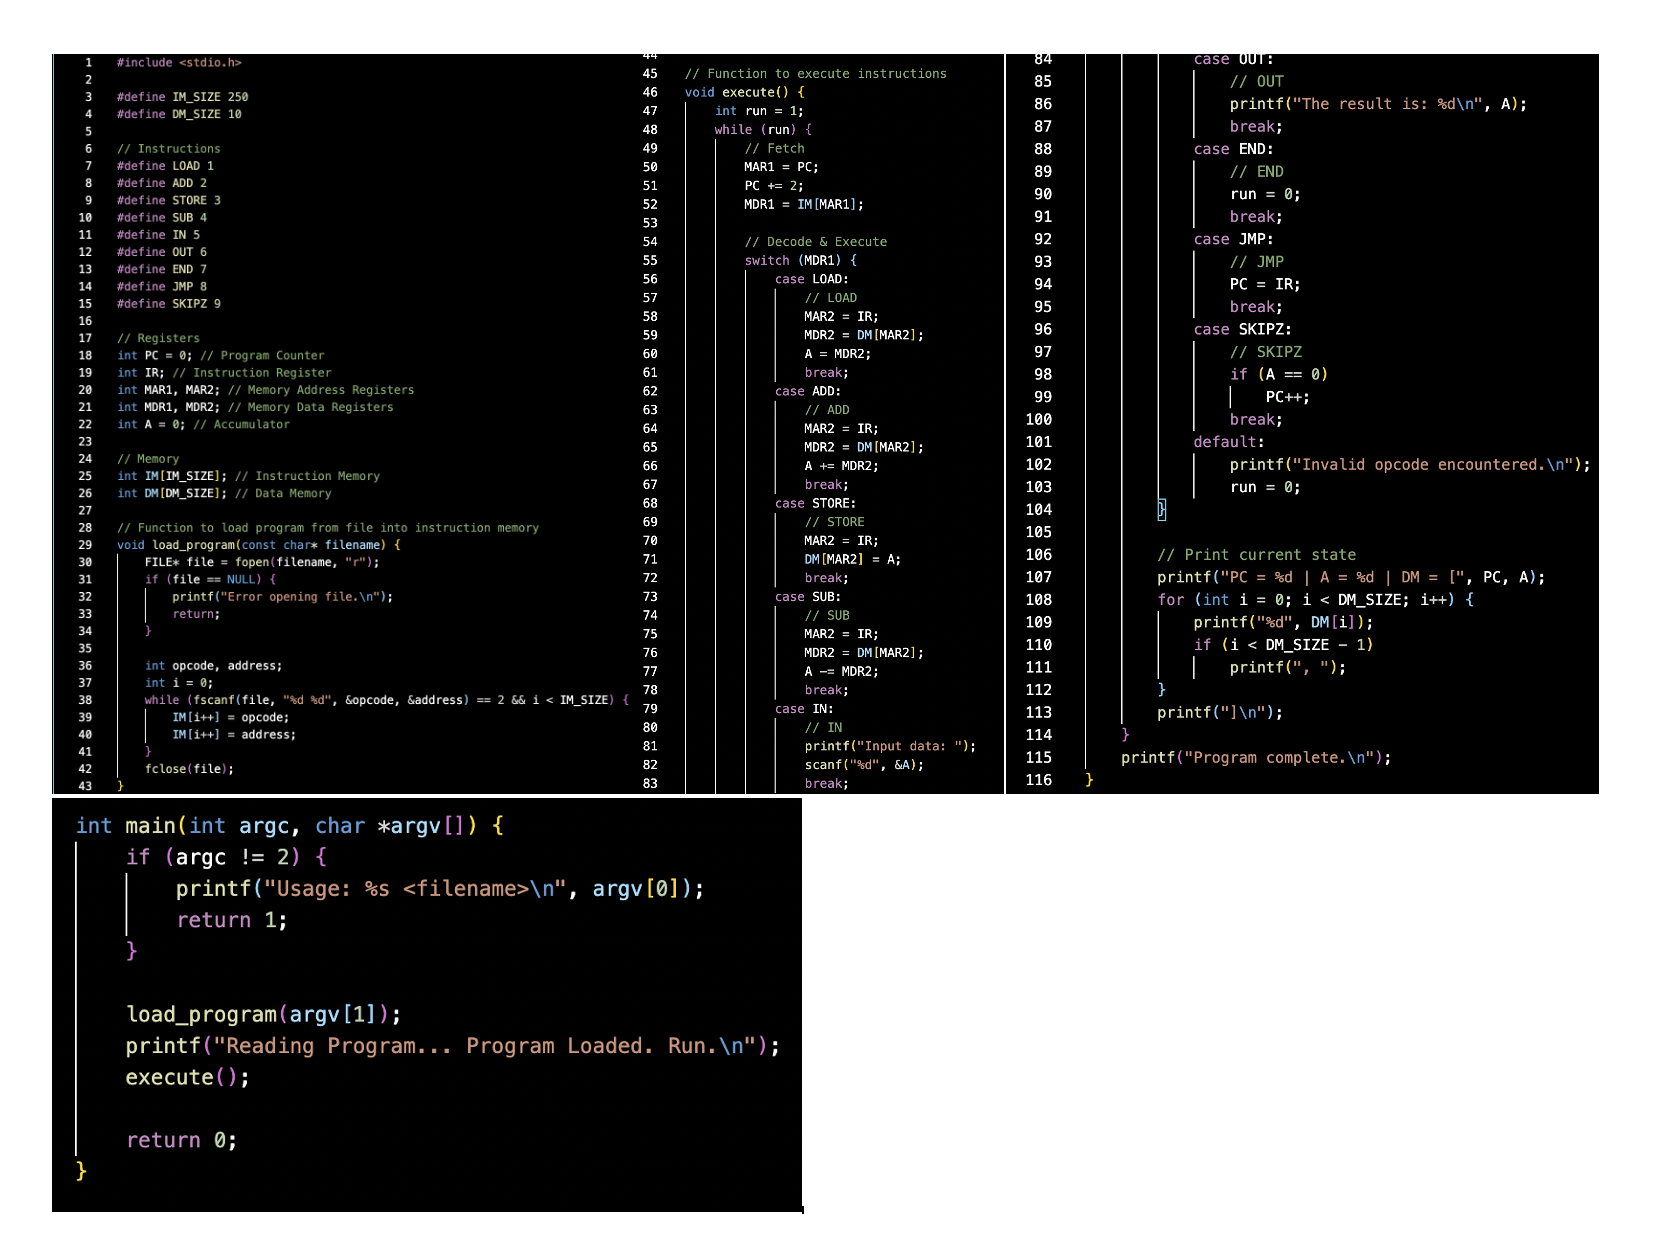This screenshot has height=1236, width=1668.
Task: Click the '#include <stdio.h>' line
Action: tap(179, 62)
